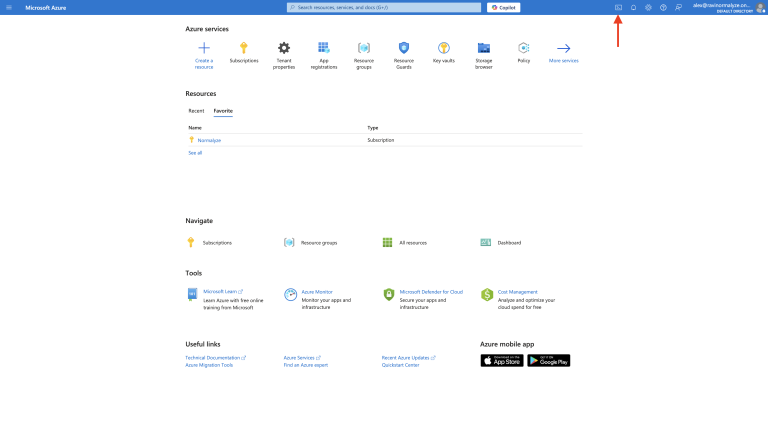This screenshot has width=768, height=448.
Task: Click the search resources input field
Action: (x=384, y=7)
